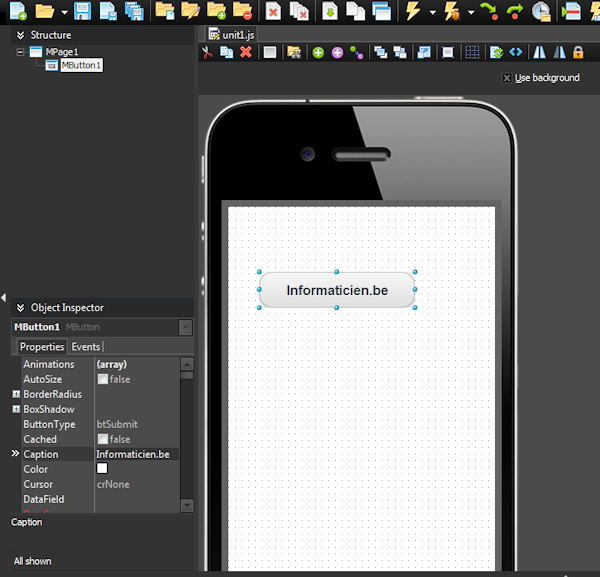Click the white Color property swatch
This screenshot has width=600, height=577.
click(102, 469)
